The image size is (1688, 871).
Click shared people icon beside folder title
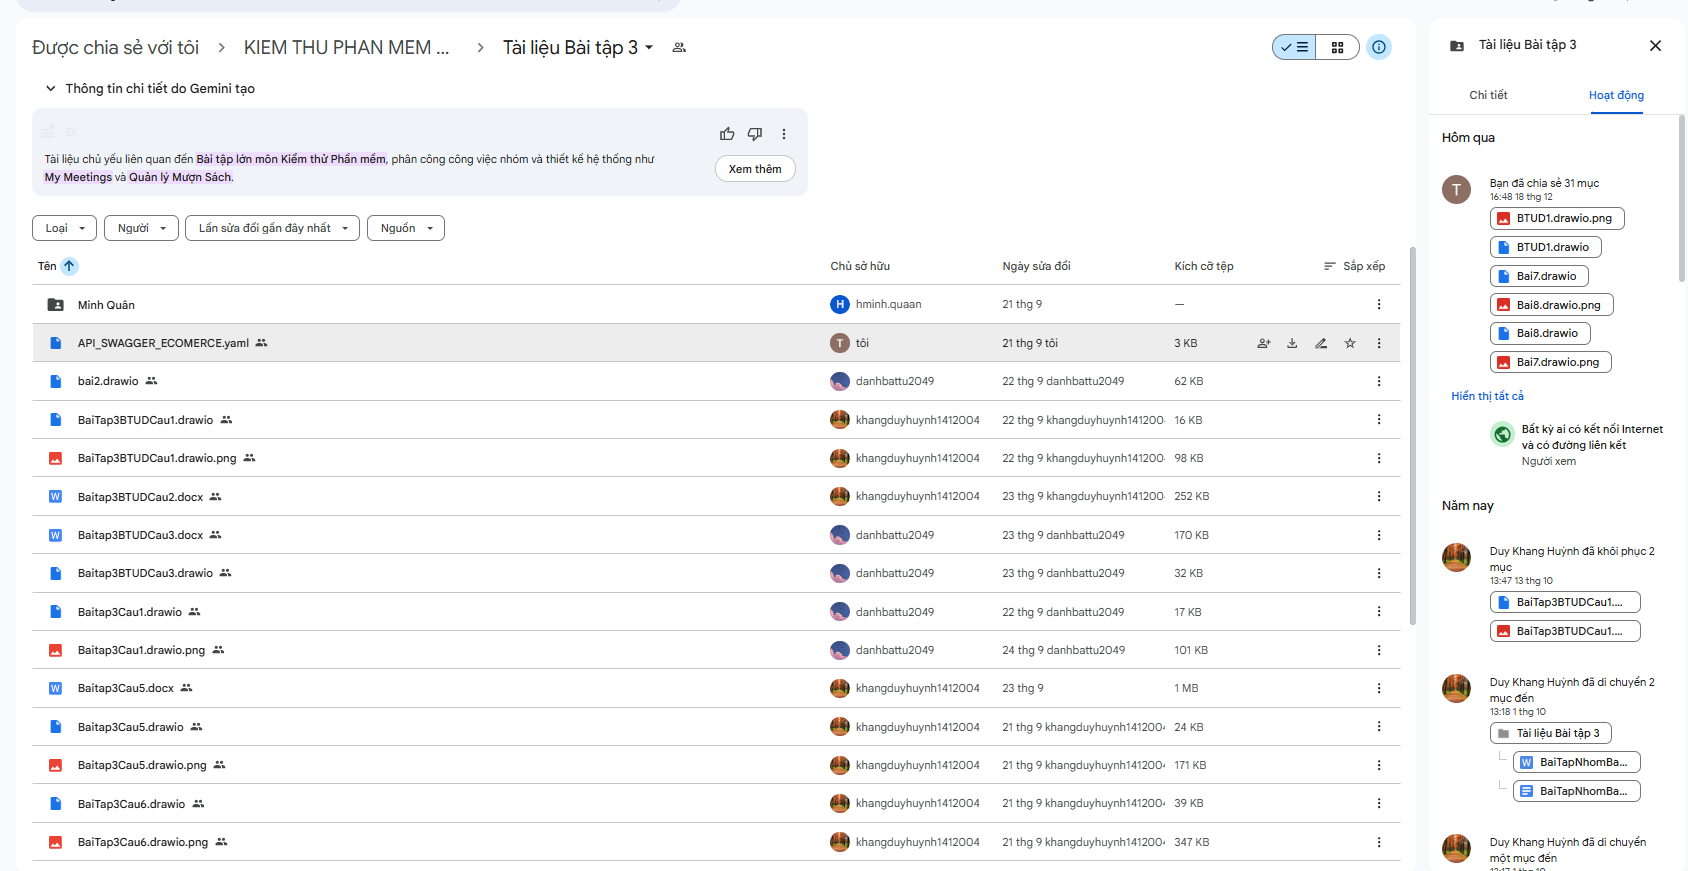pos(679,47)
